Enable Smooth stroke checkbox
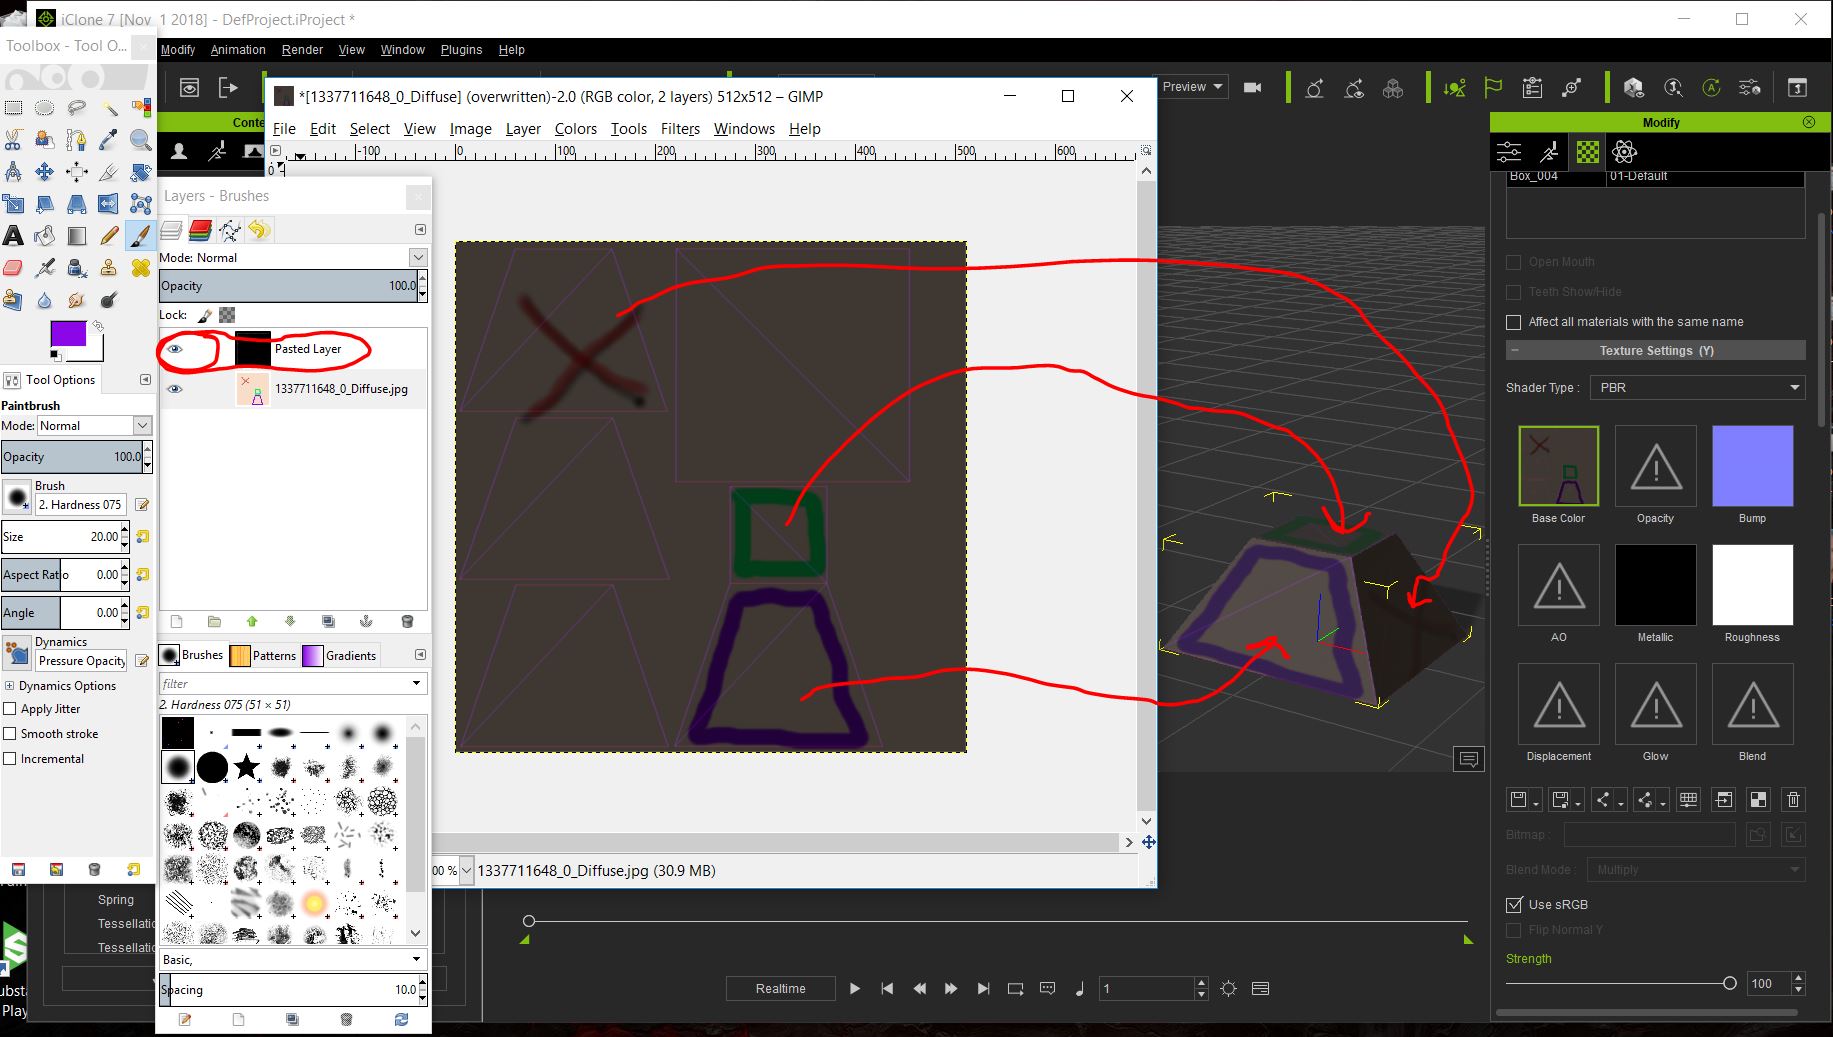This screenshot has height=1037, width=1833. (x=10, y=734)
